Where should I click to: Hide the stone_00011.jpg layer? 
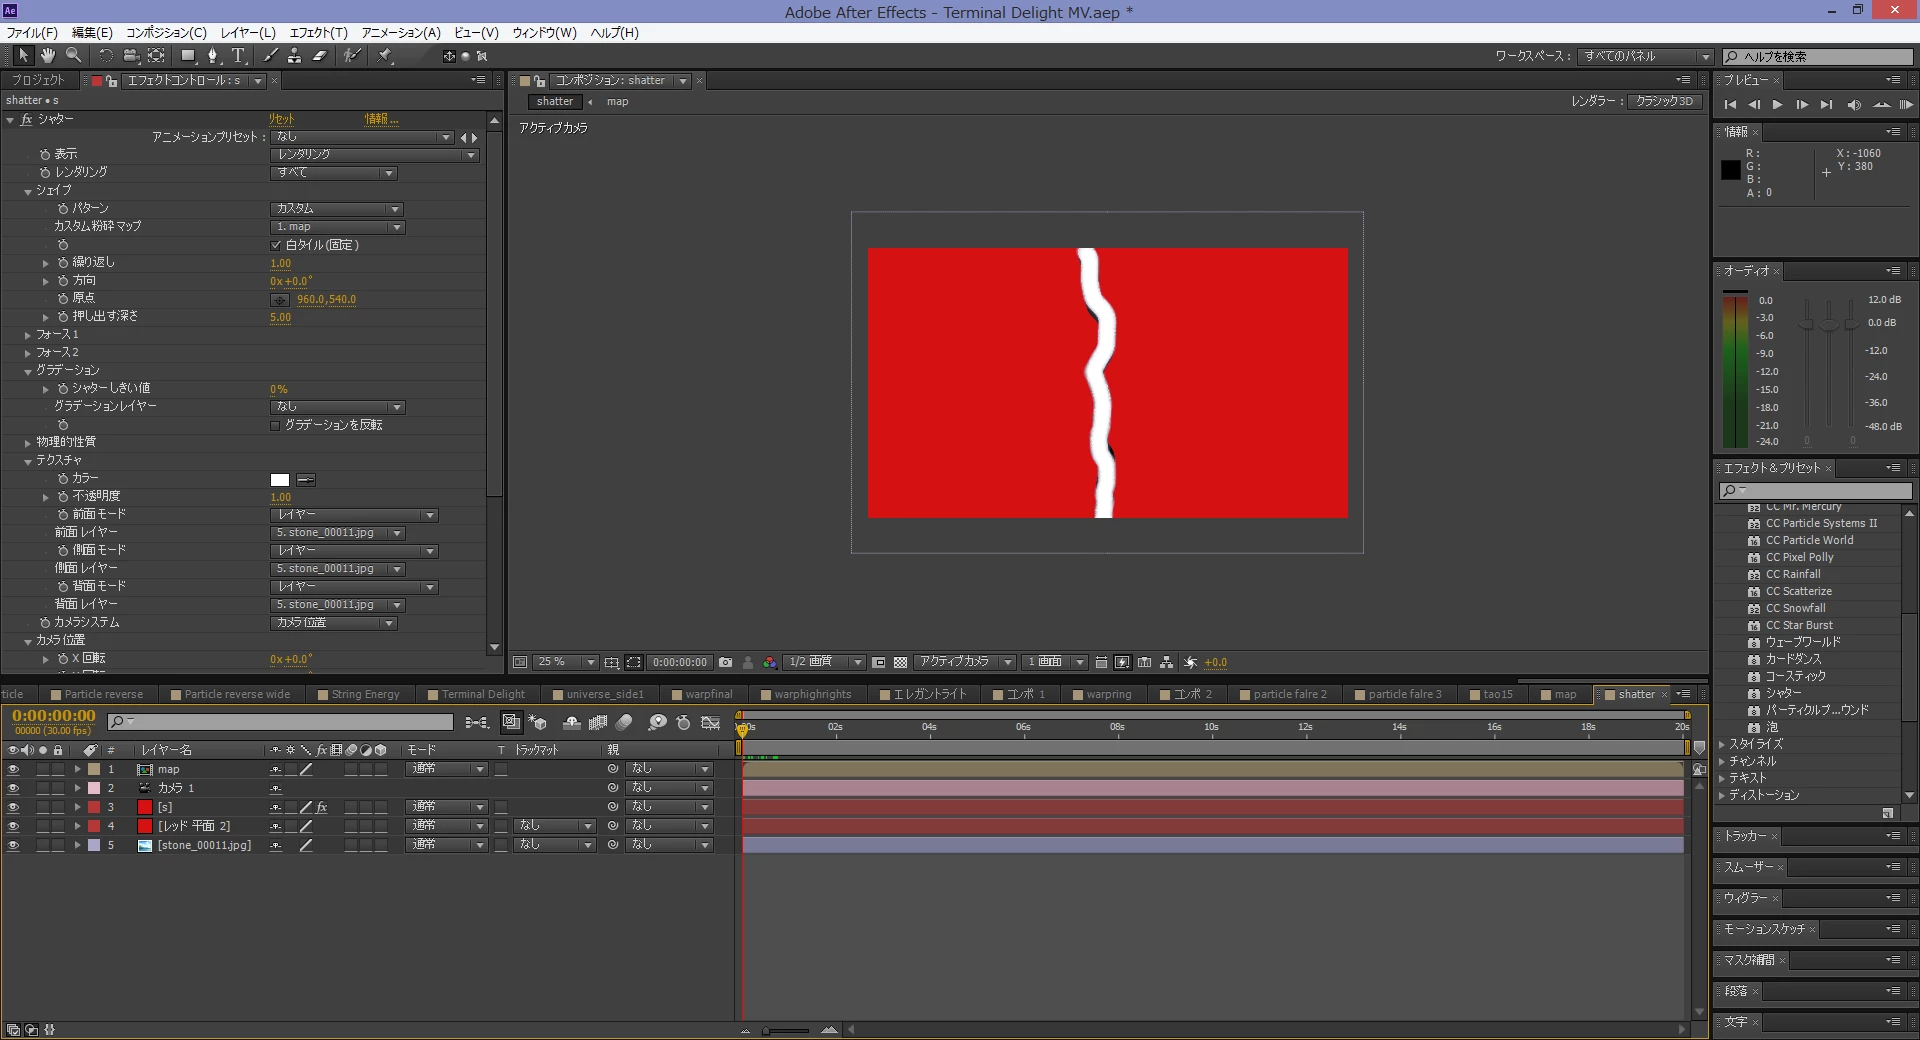coord(13,846)
